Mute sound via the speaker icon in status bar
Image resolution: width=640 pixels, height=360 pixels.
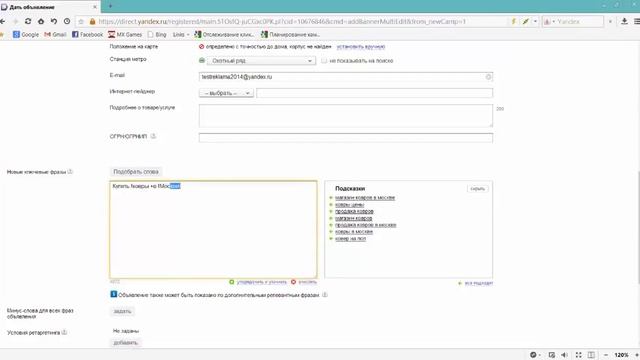click(564, 355)
